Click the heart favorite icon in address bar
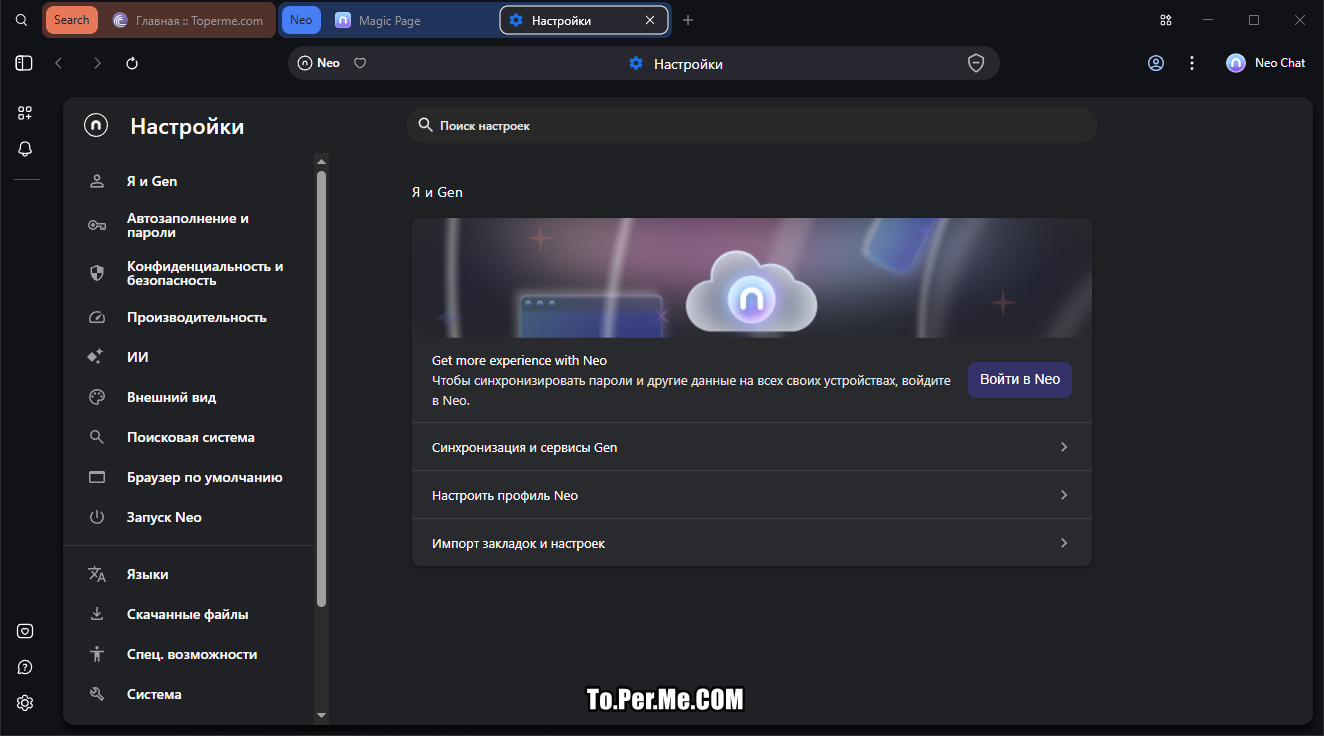The image size is (1324, 736). [361, 63]
